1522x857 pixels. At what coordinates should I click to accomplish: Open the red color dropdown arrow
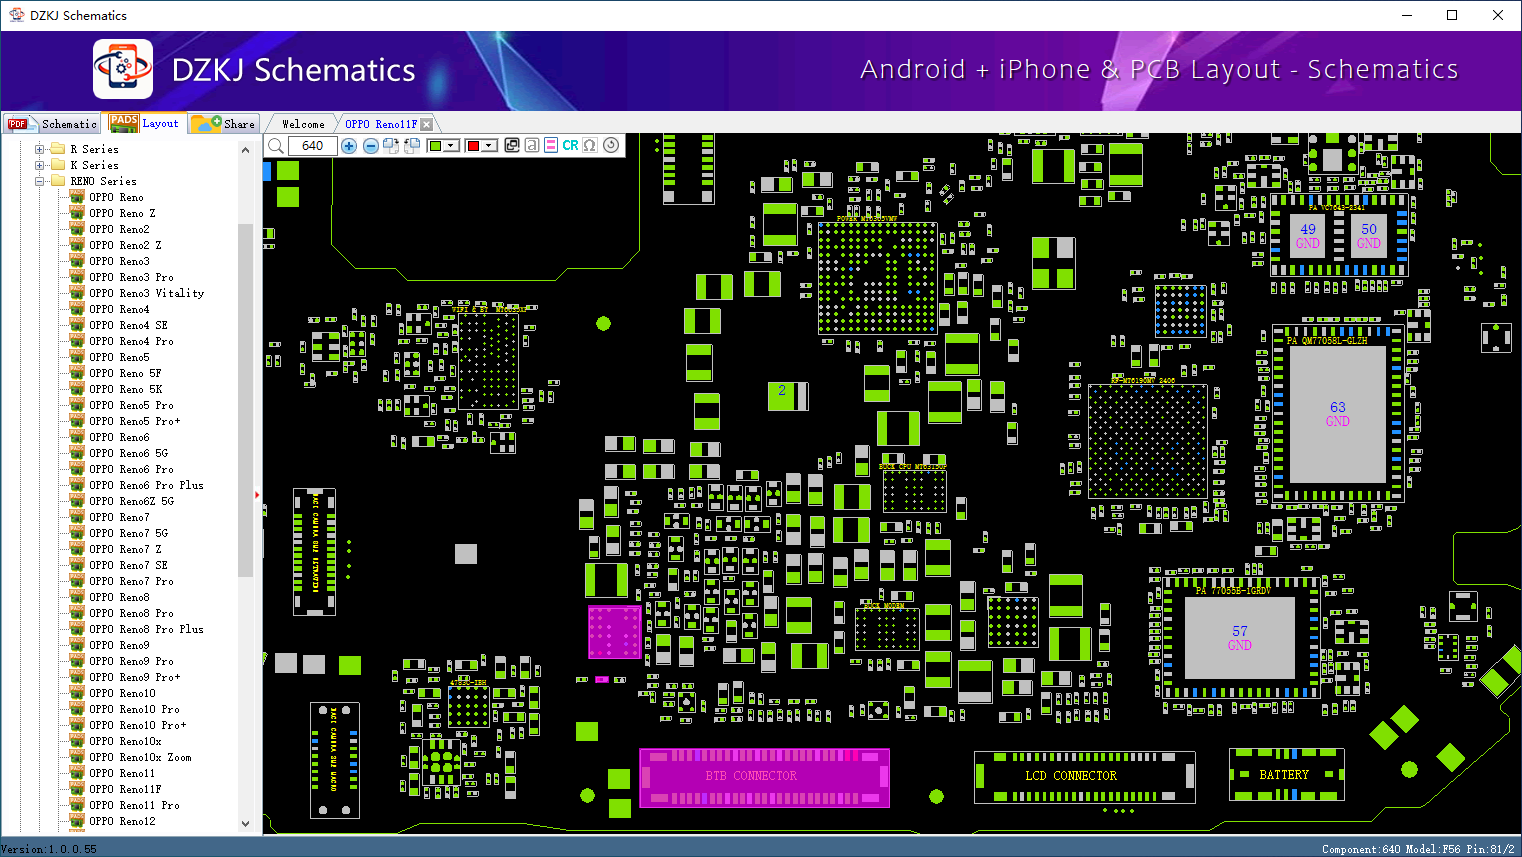click(x=489, y=146)
